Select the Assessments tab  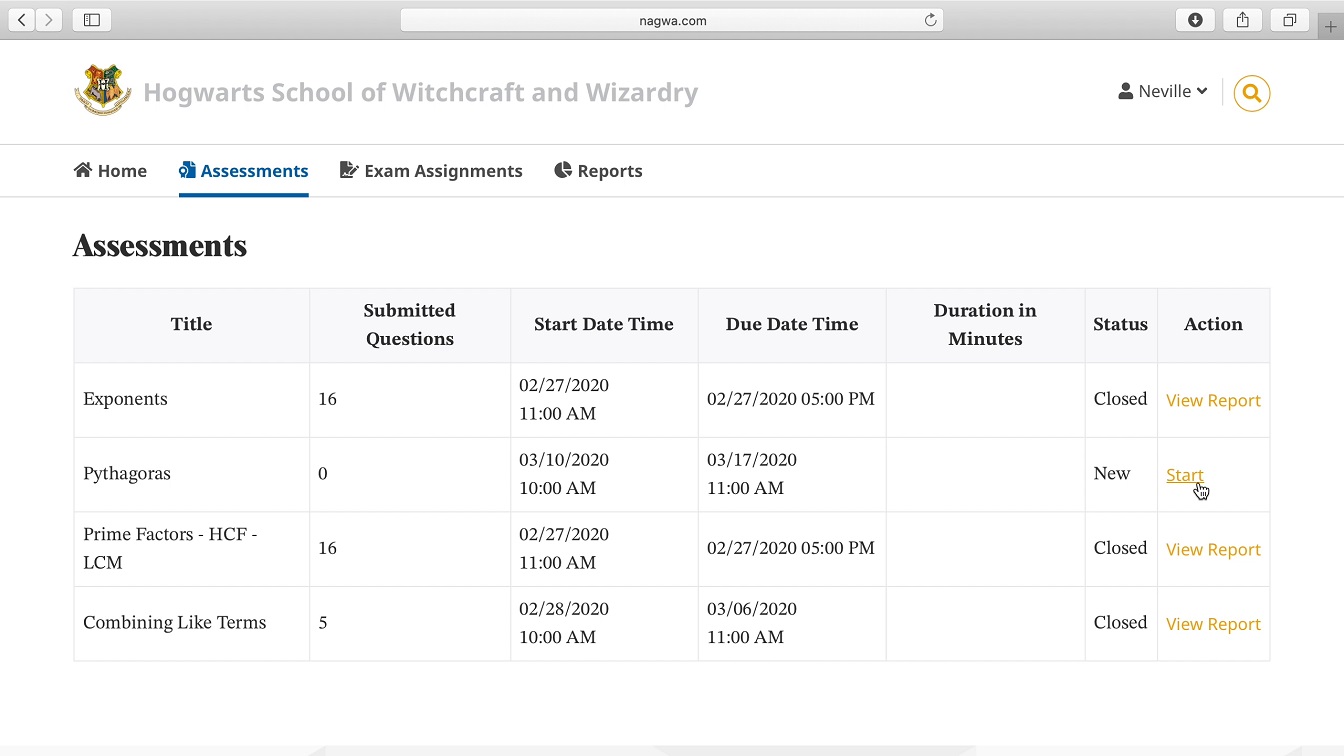244,171
